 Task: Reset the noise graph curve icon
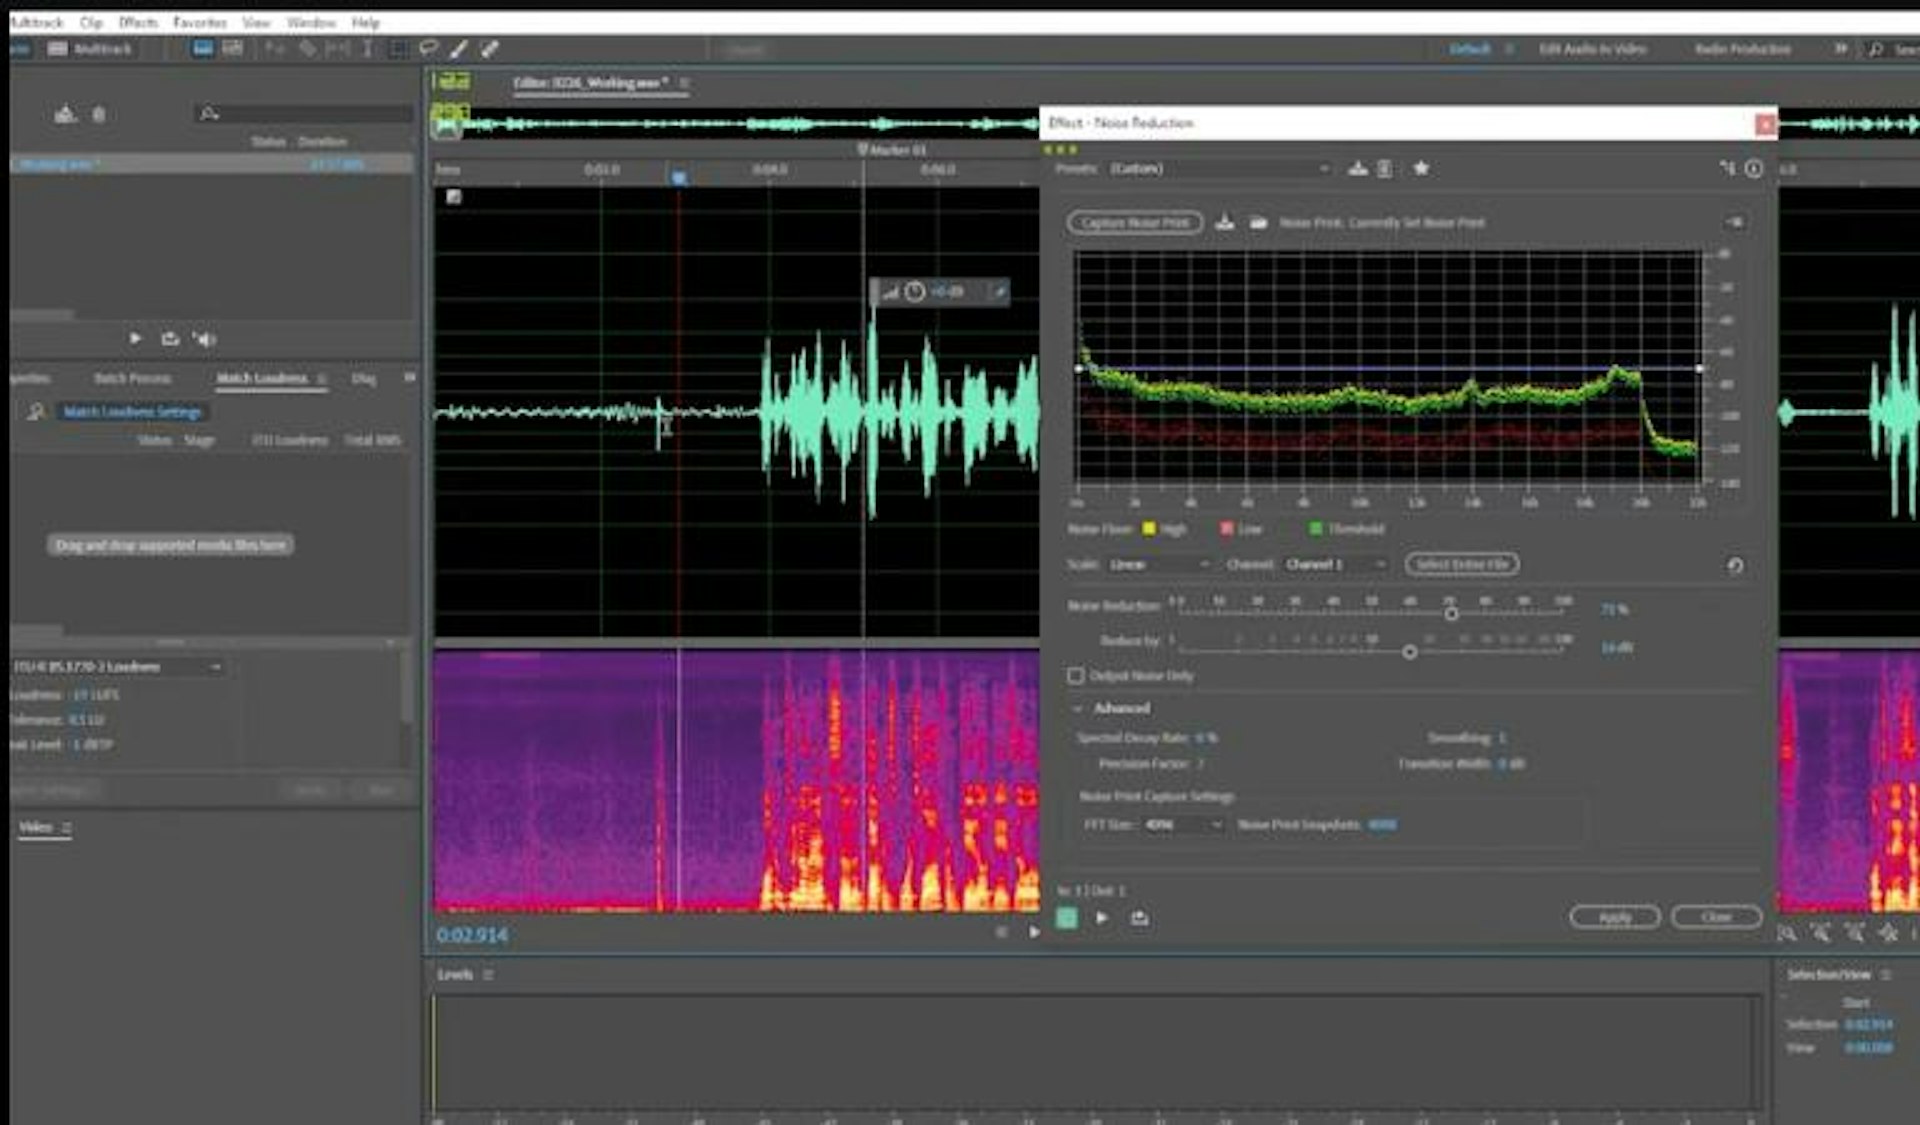pyautogui.click(x=1735, y=566)
